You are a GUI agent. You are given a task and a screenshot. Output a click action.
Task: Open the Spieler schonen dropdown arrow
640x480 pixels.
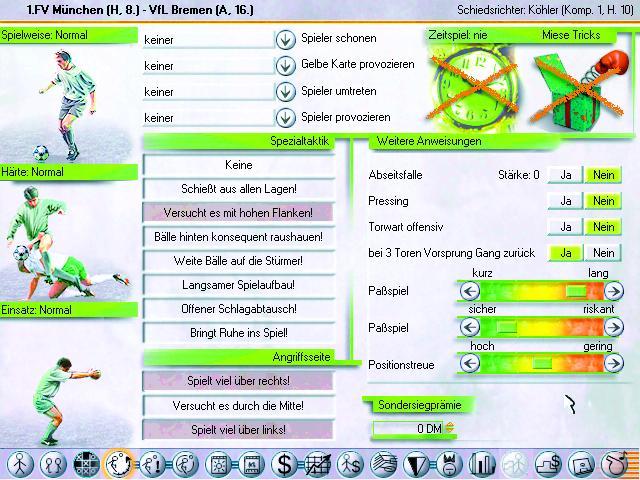tap(285, 40)
